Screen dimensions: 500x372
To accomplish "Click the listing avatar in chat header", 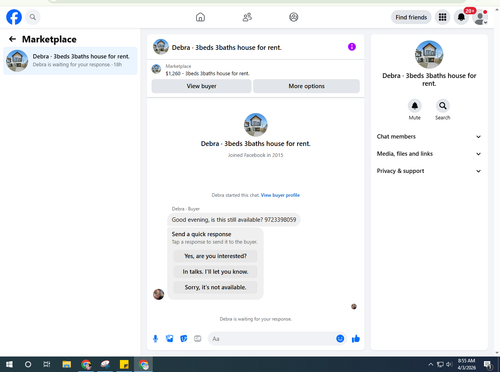I will click(x=161, y=47).
